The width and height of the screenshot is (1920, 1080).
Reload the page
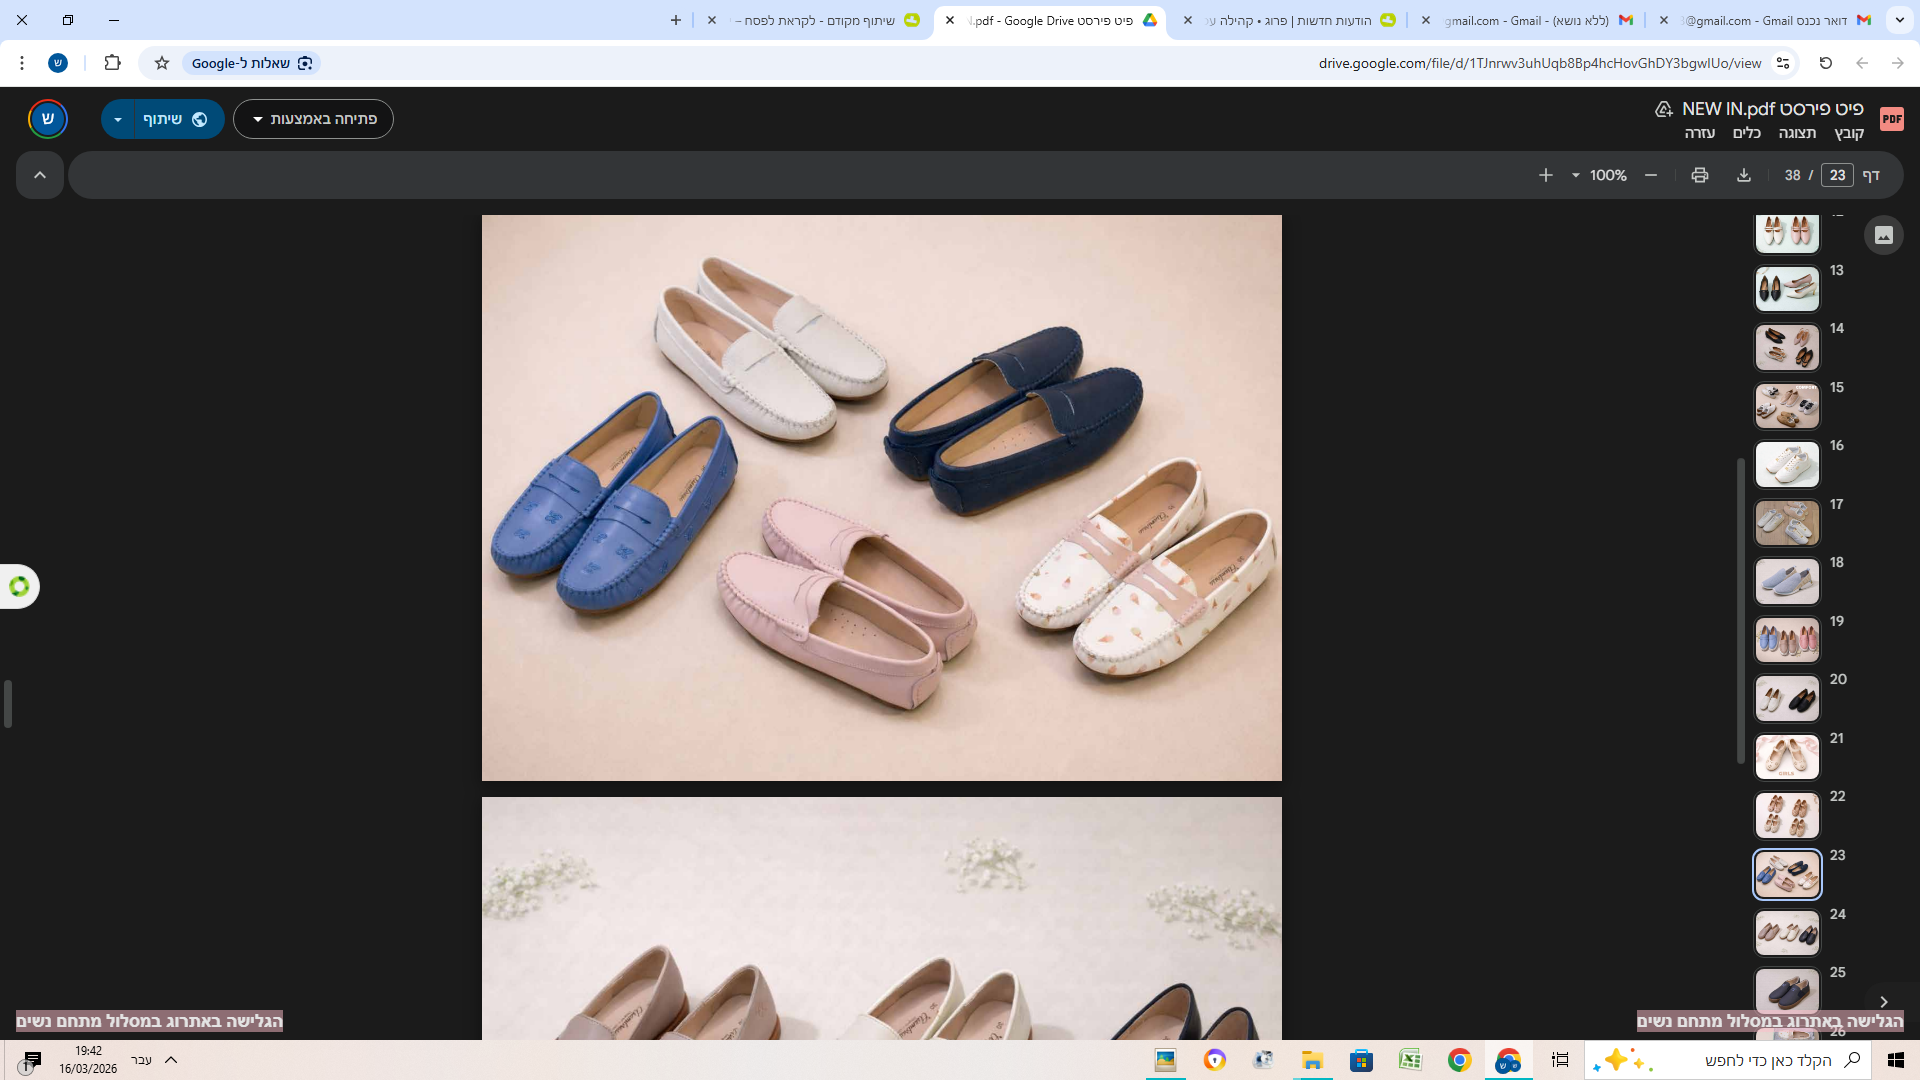click(x=1825, y=63)
